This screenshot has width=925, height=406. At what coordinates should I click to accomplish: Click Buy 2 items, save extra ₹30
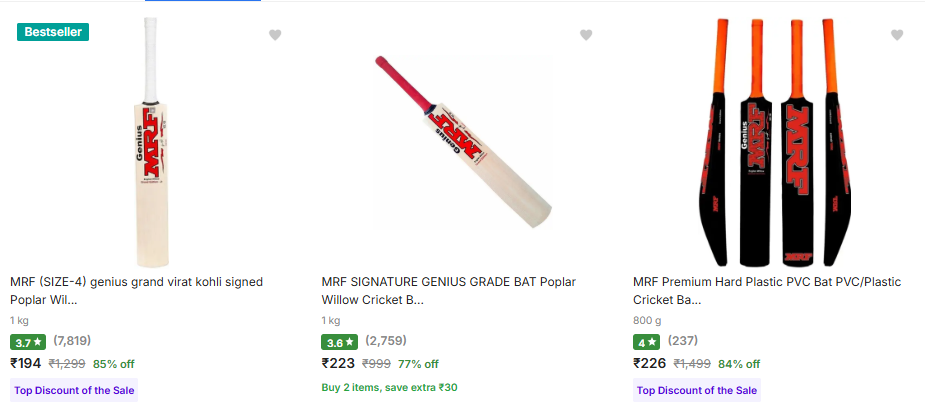(x=389, y=387)
